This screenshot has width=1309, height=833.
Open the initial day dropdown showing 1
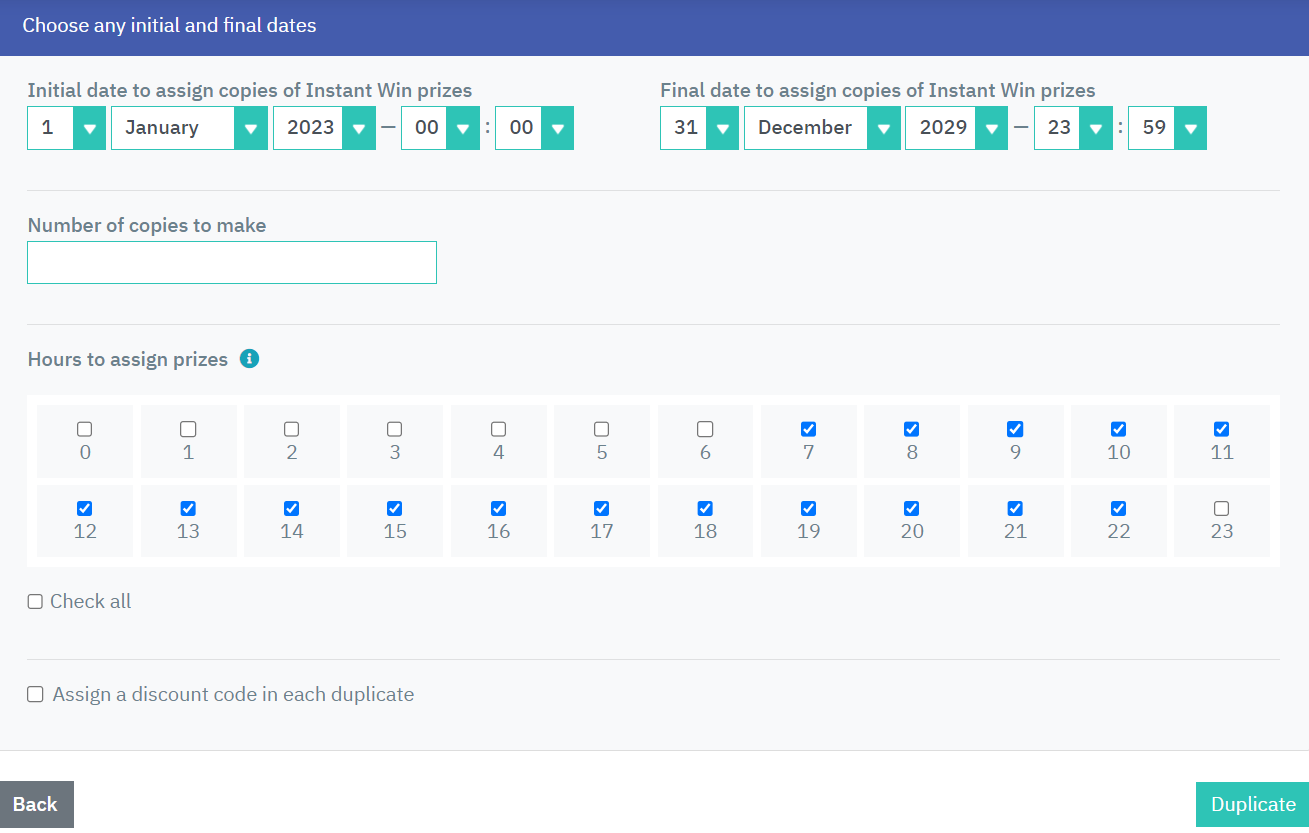click(x=66, y=128)
